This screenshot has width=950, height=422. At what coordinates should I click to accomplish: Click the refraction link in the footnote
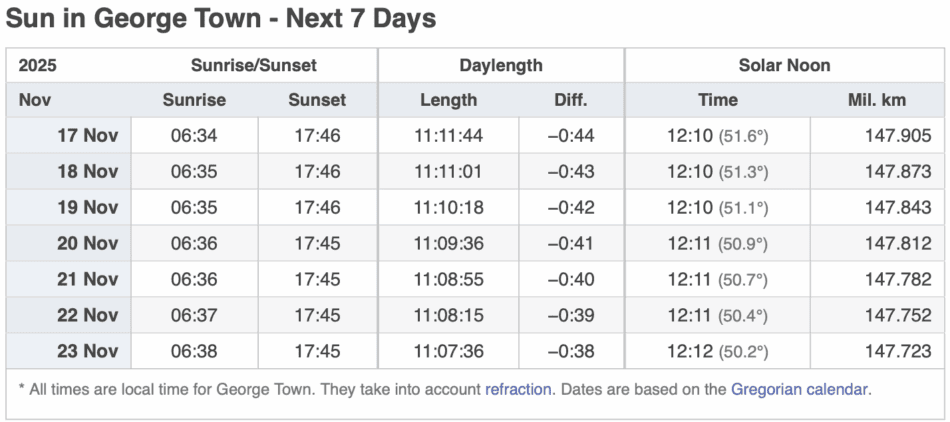click(x=518, y=389)
